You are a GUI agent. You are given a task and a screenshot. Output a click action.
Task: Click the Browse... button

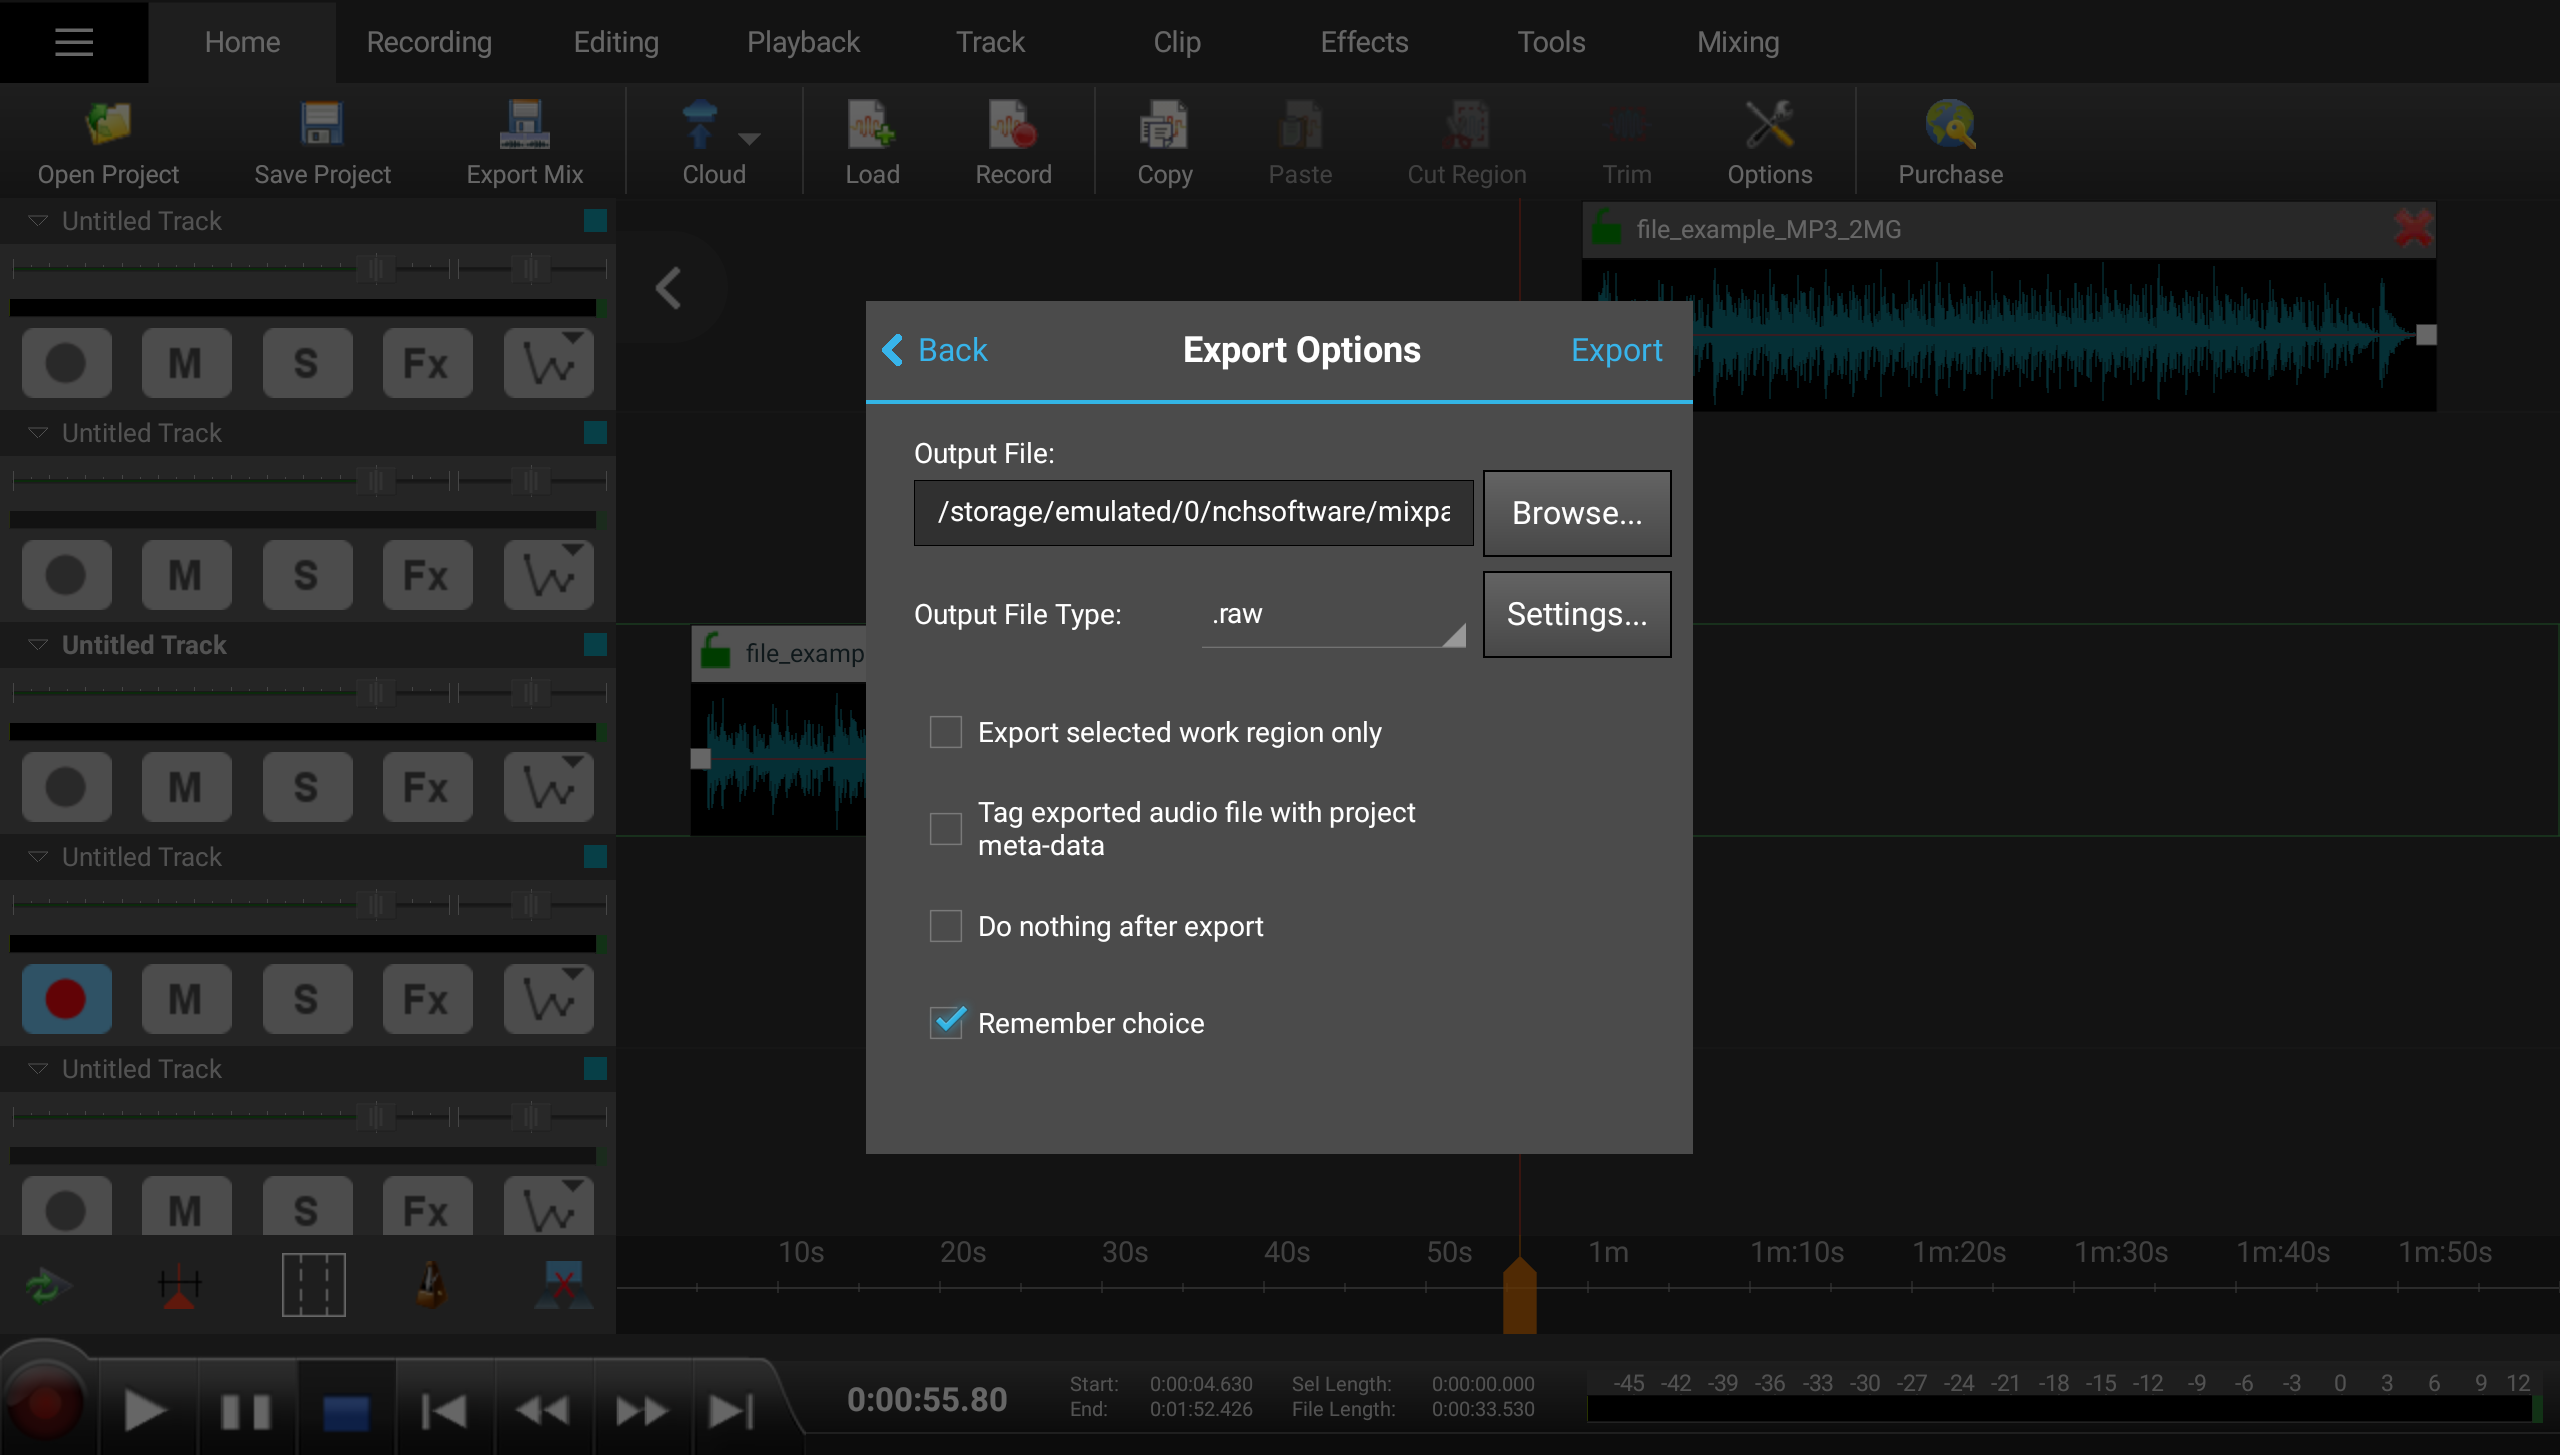pos(1576,513)
